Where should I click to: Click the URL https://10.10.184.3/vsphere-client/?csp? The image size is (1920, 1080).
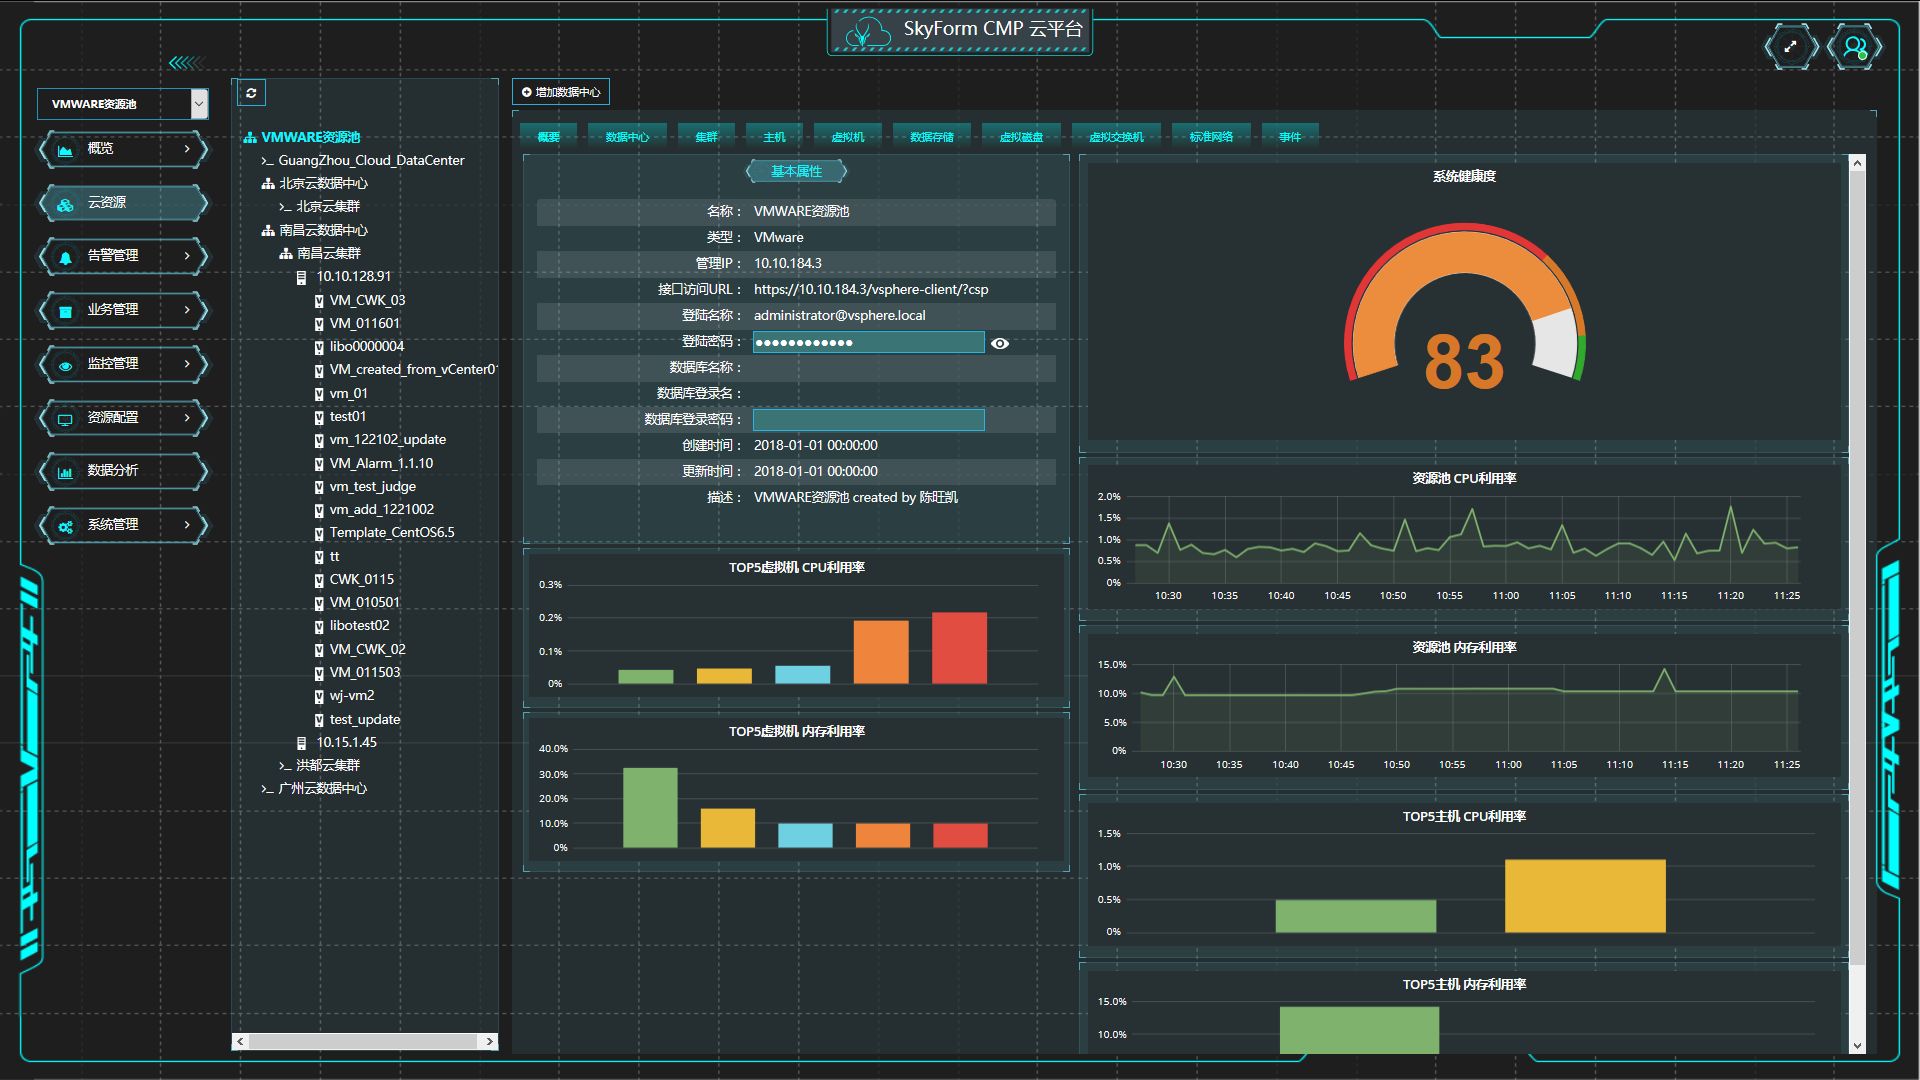click(871, 290)
